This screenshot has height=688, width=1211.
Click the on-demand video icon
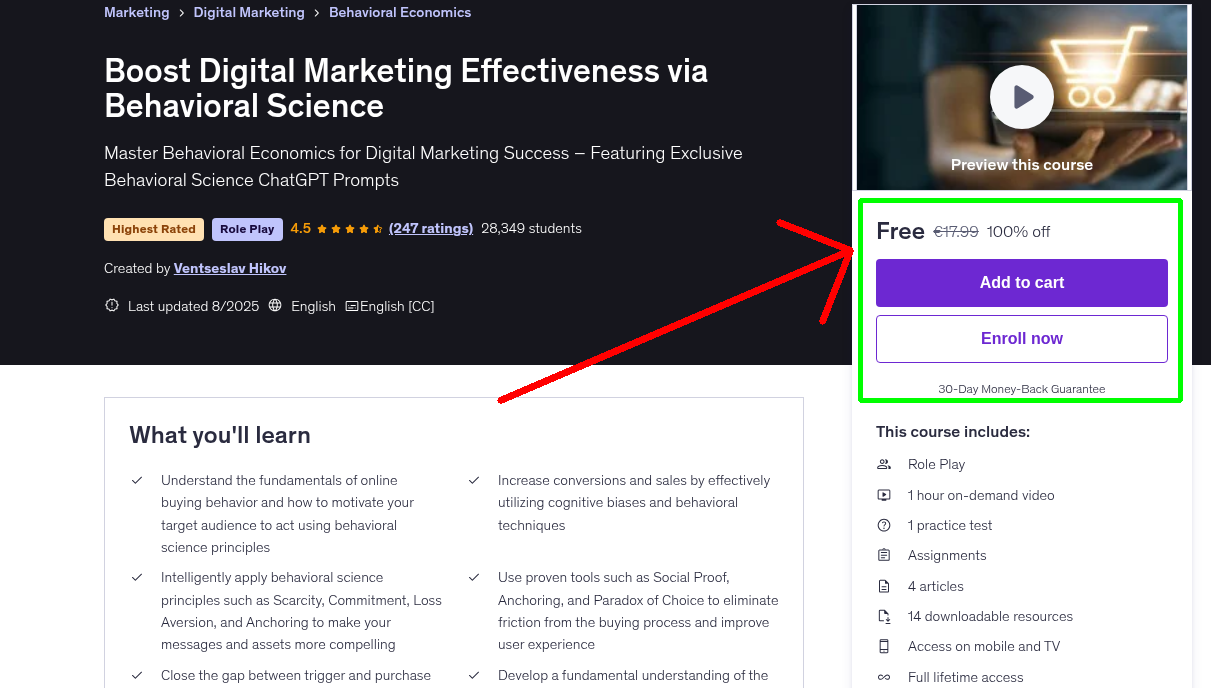coord(884,495)
